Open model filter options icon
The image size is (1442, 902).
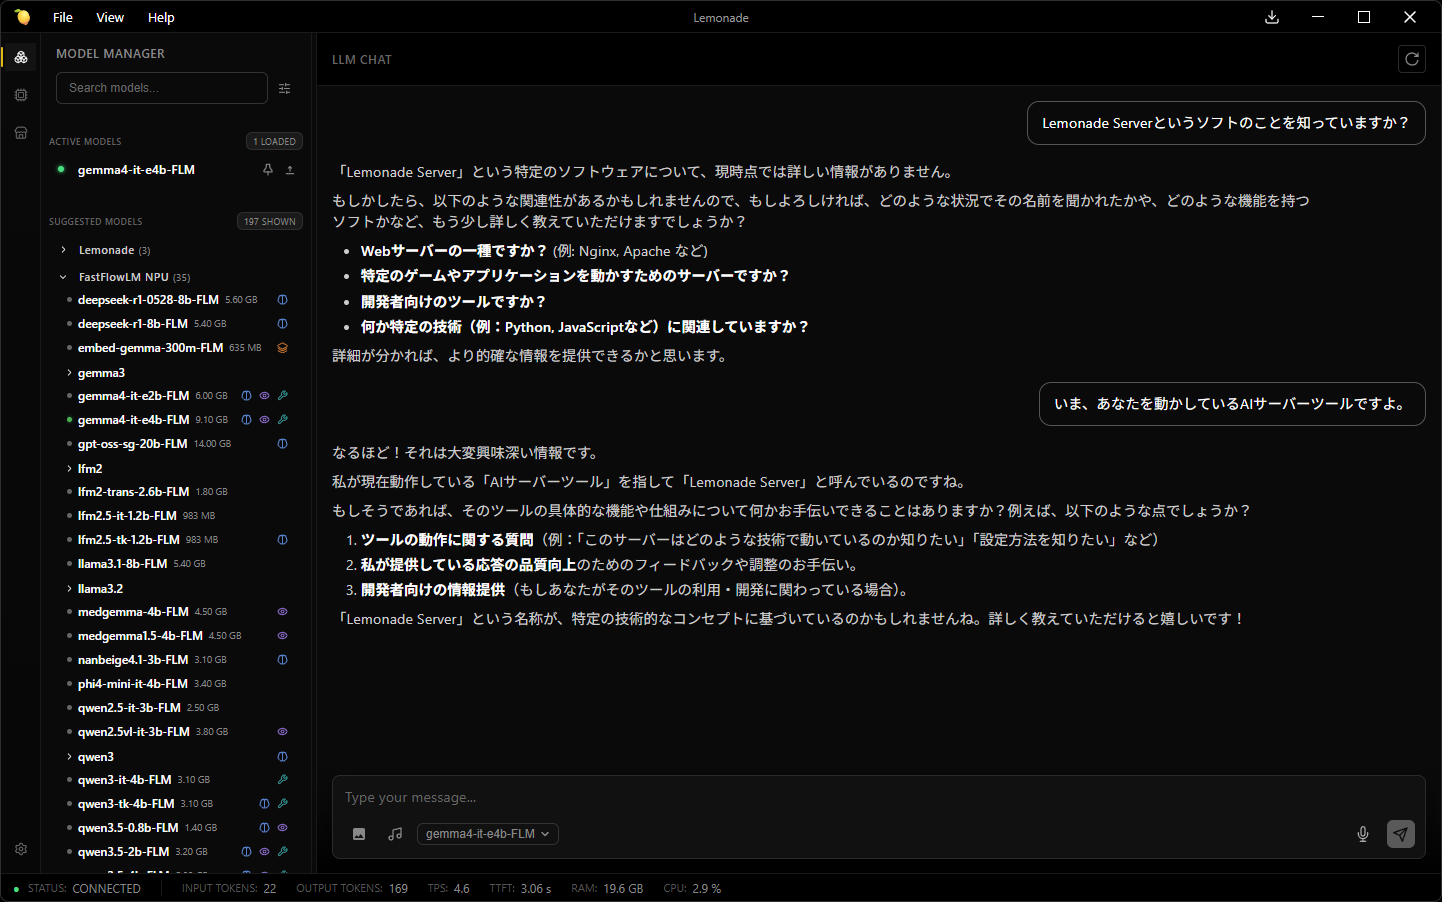pos(285,88)
